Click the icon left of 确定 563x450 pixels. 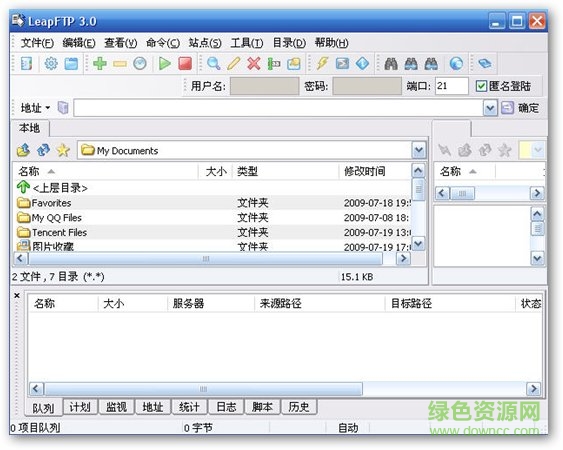click(507, 107)
